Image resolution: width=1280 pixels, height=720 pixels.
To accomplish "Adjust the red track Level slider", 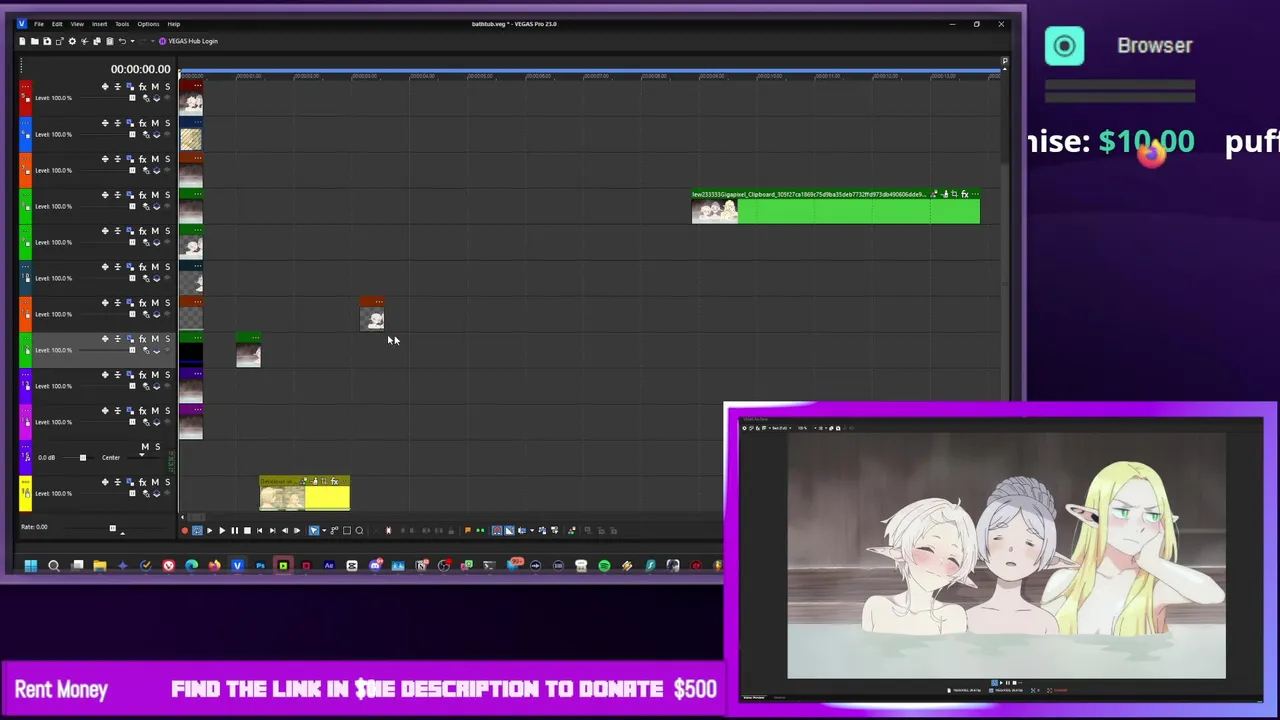I will tap(132, 98).
